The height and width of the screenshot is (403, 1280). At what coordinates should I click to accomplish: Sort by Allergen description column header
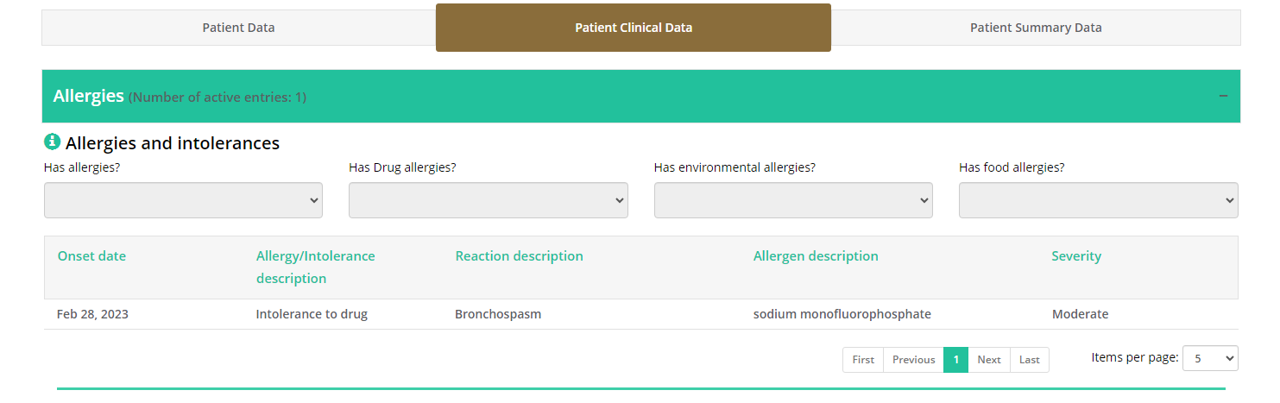(x=815, y=256)
